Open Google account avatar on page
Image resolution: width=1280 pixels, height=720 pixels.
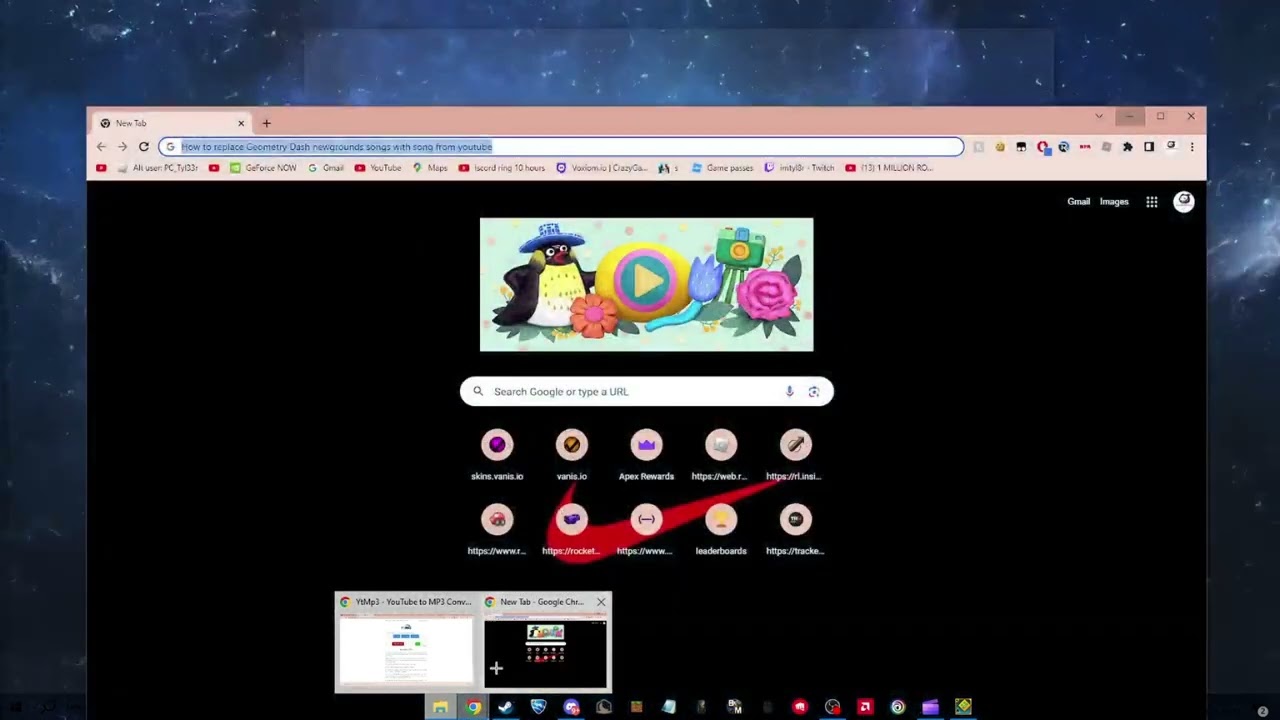1184,202
